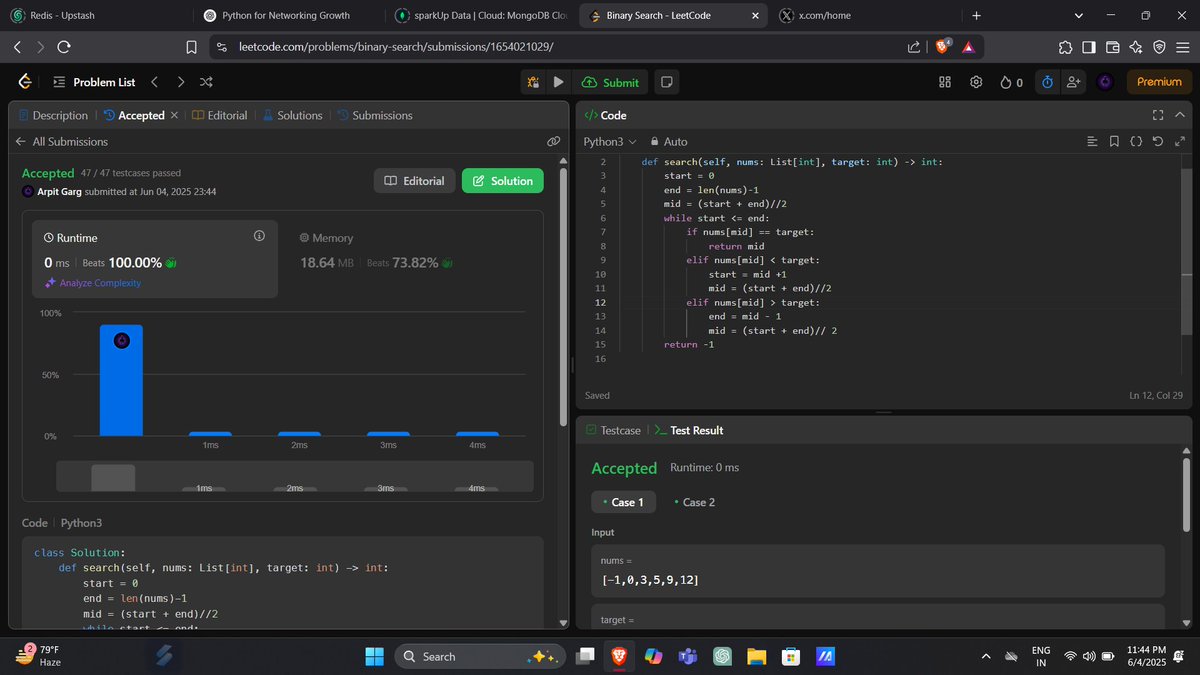The width and height of the screenshot is (1200, 675).
Task: Toggle the Auto lock setting
Action: click(x=669, y=142)
